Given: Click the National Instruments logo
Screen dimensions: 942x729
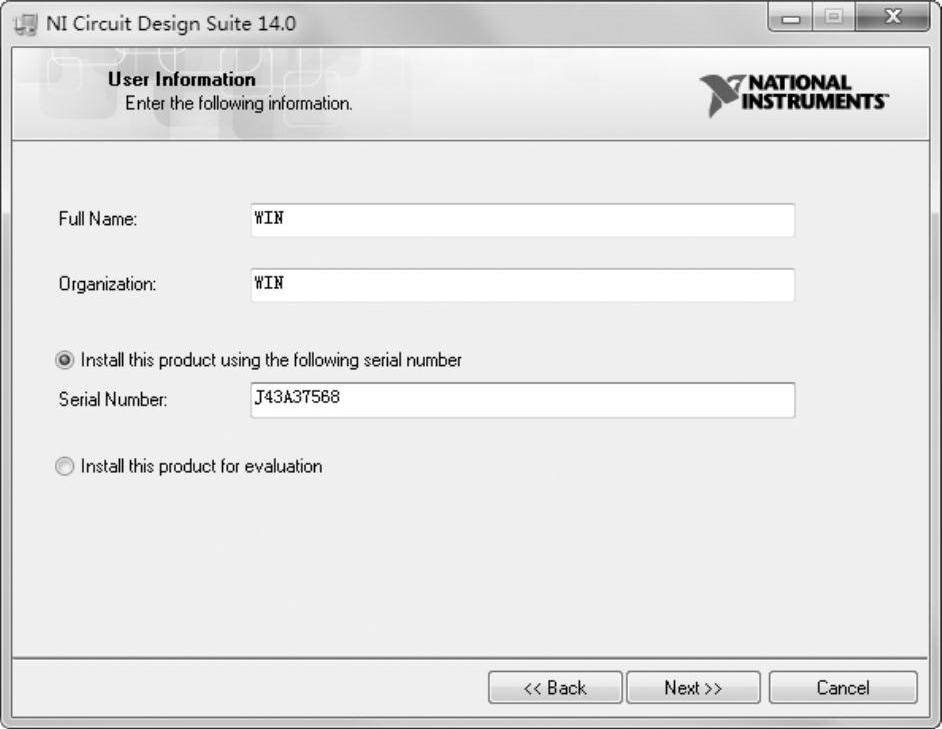Looking at the screenshot, I should [x=794, y=94].
